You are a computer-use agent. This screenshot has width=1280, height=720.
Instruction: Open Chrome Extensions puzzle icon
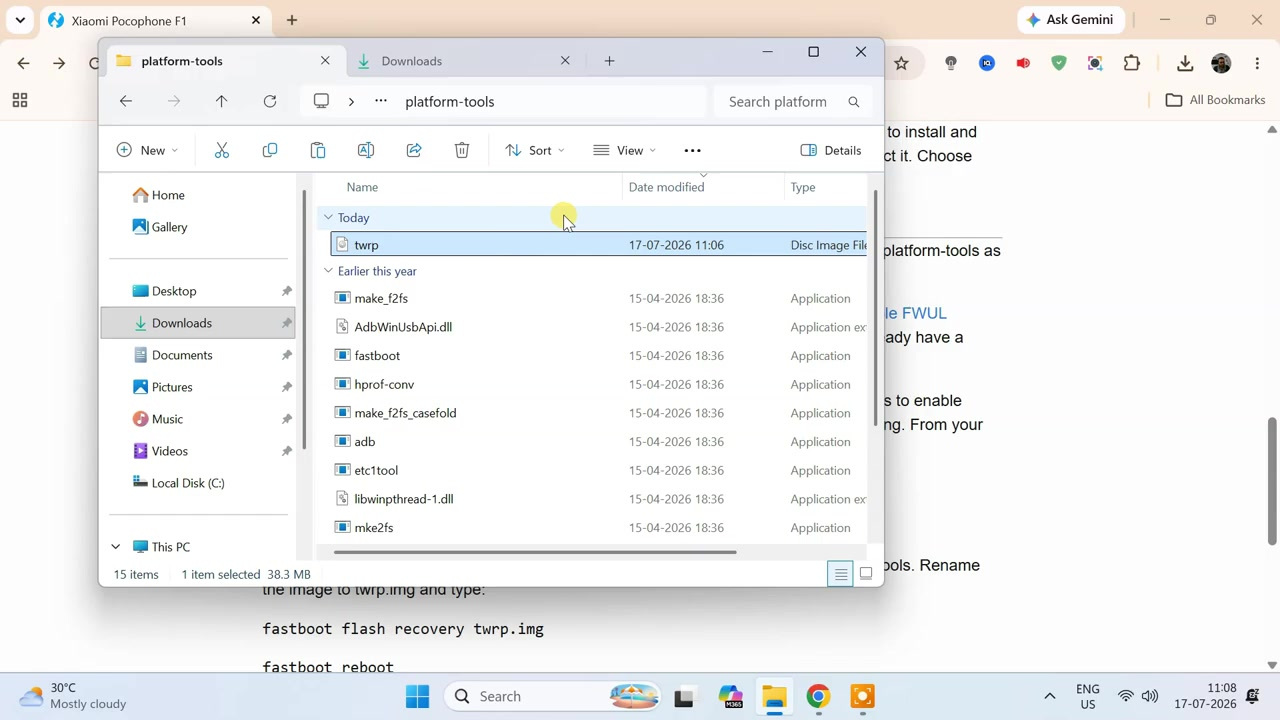(1132, 63)
